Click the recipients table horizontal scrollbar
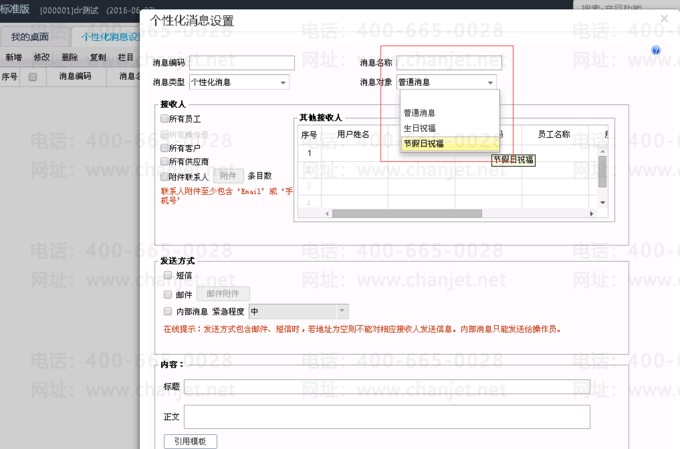Screen dimensions: 680x449 (407, 213)
